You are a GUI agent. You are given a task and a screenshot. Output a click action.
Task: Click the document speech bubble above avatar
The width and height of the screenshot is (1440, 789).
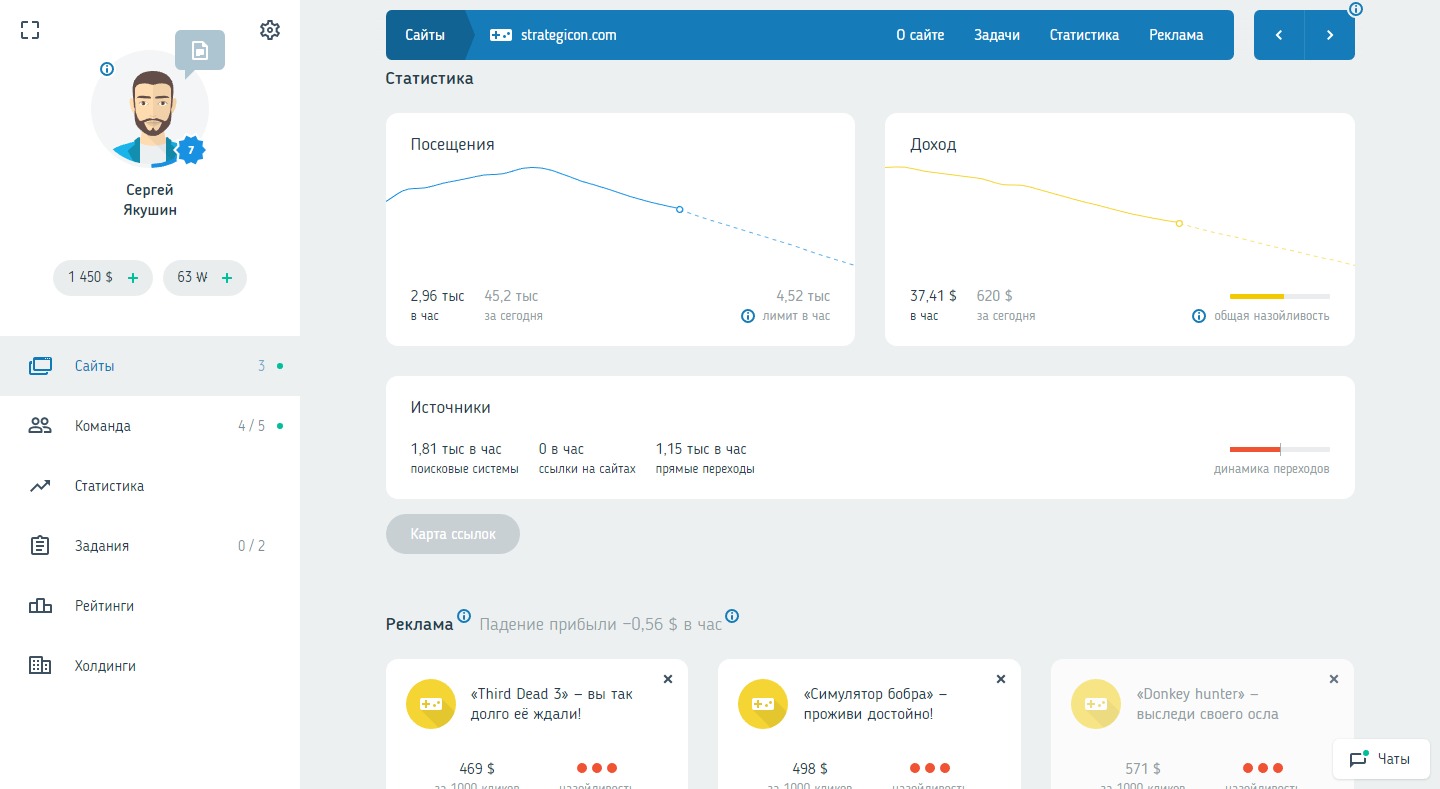(200, 51)
